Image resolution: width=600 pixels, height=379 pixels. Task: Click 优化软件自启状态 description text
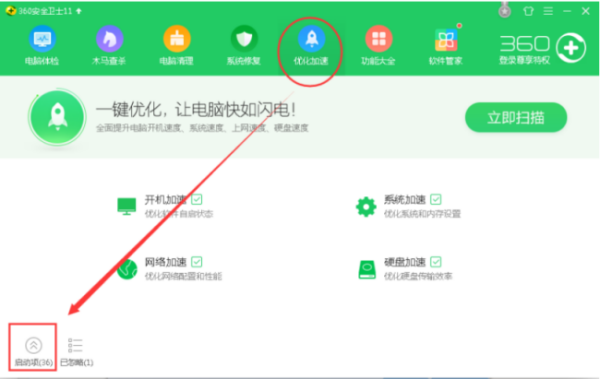[179, 214]
